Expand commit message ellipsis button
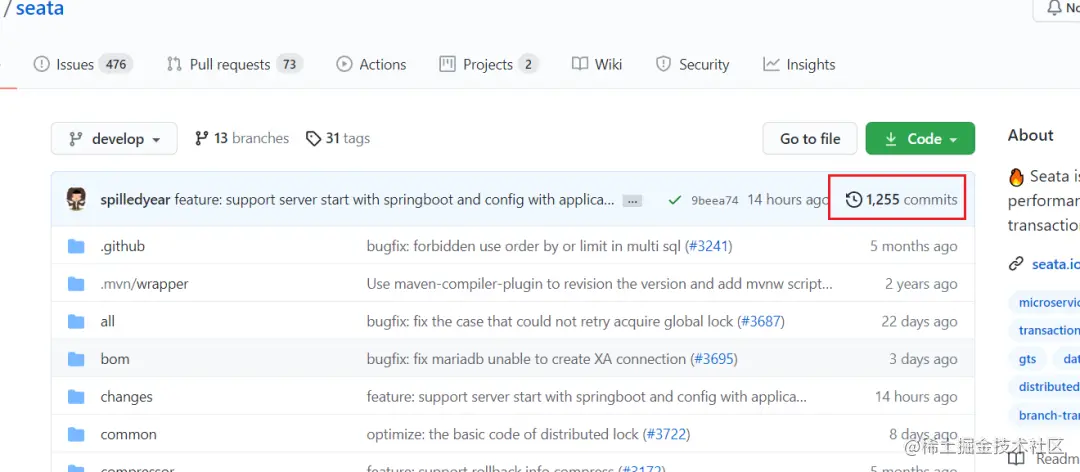Viewport: 1080px width, 472px height. (x=632, y=201)
